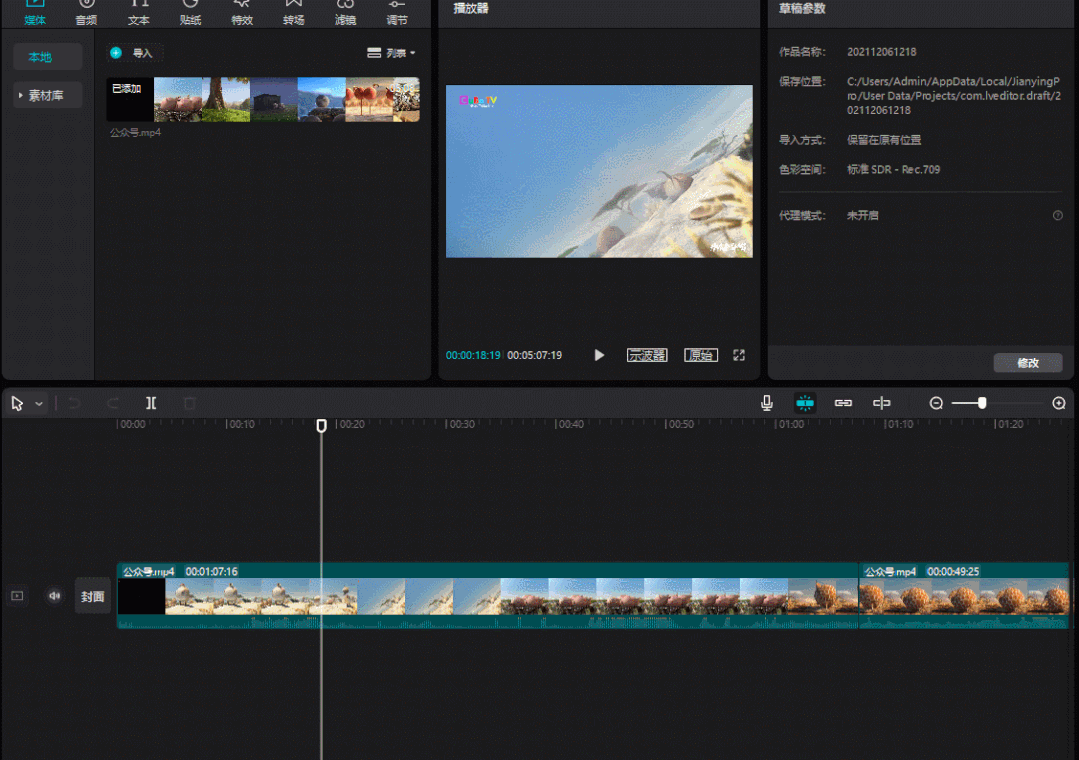Image resolution: width=1079 pixels, height=760 pixels.
Task: Play the video preview
Action: [599, 355]
